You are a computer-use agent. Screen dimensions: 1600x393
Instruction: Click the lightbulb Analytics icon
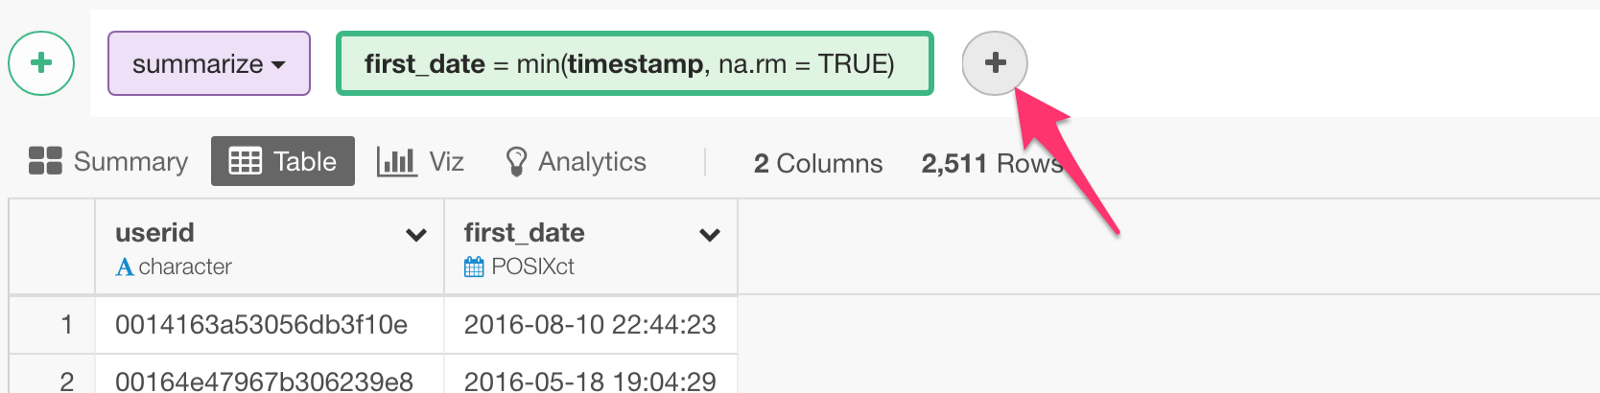pos(516,162)
